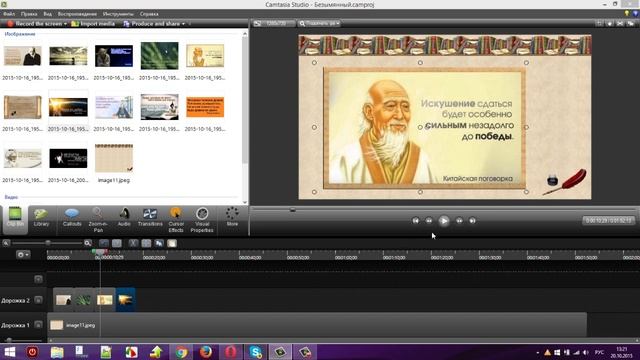
Task: Click the timeline Cut (scissors) button
Action: [133, 243]
